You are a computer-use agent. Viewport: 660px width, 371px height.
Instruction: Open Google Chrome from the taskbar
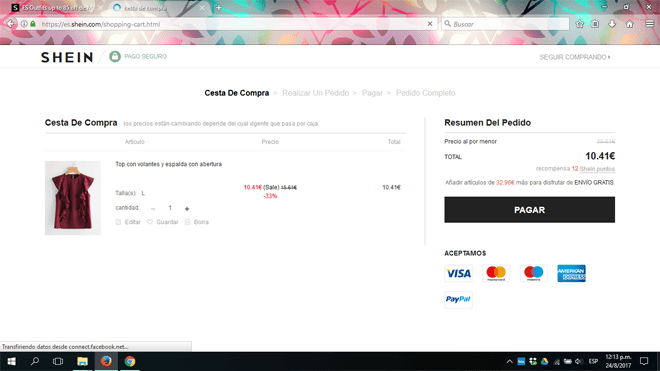(130, 361)
